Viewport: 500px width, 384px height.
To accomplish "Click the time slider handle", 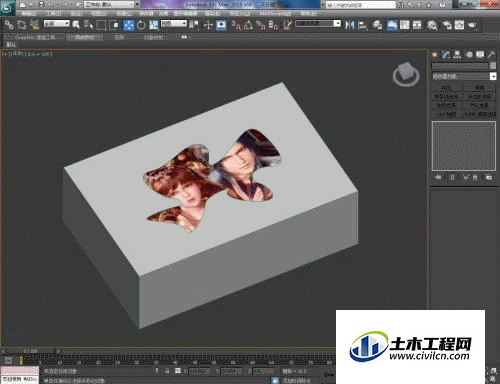I will (x=29, y=351).
